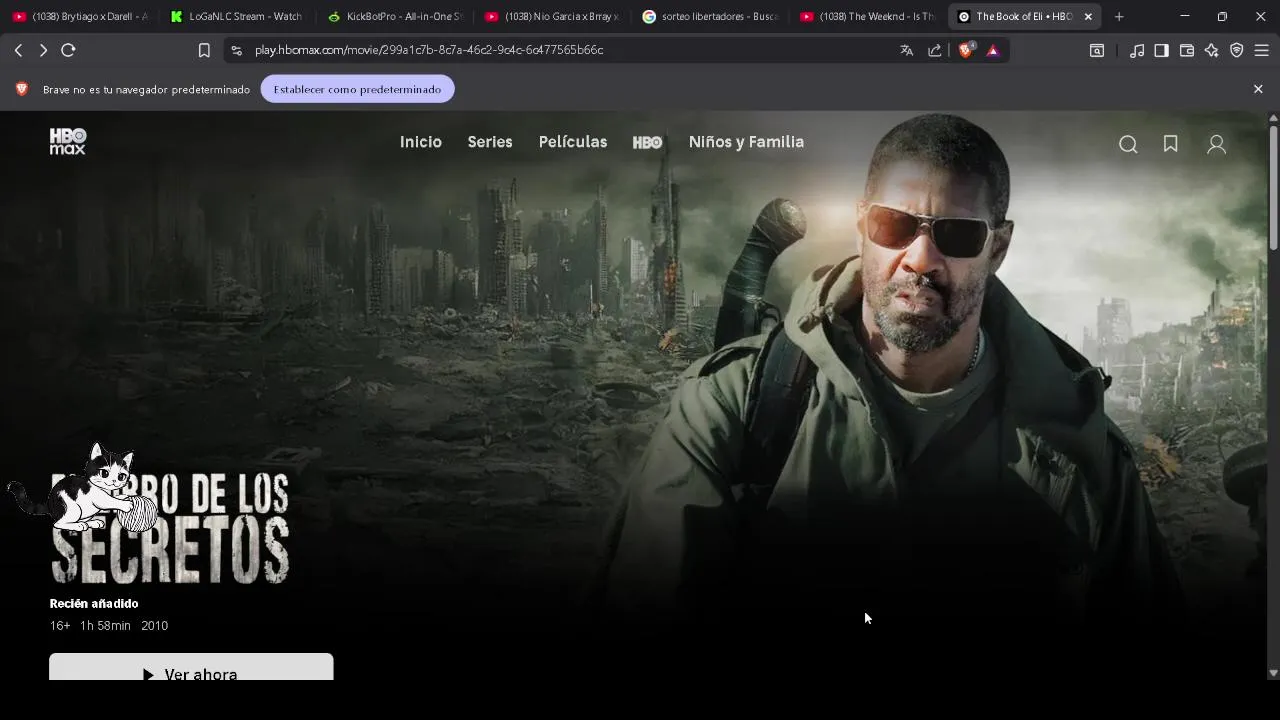Open the Series section
The image size is (1280, 720).
490,142
